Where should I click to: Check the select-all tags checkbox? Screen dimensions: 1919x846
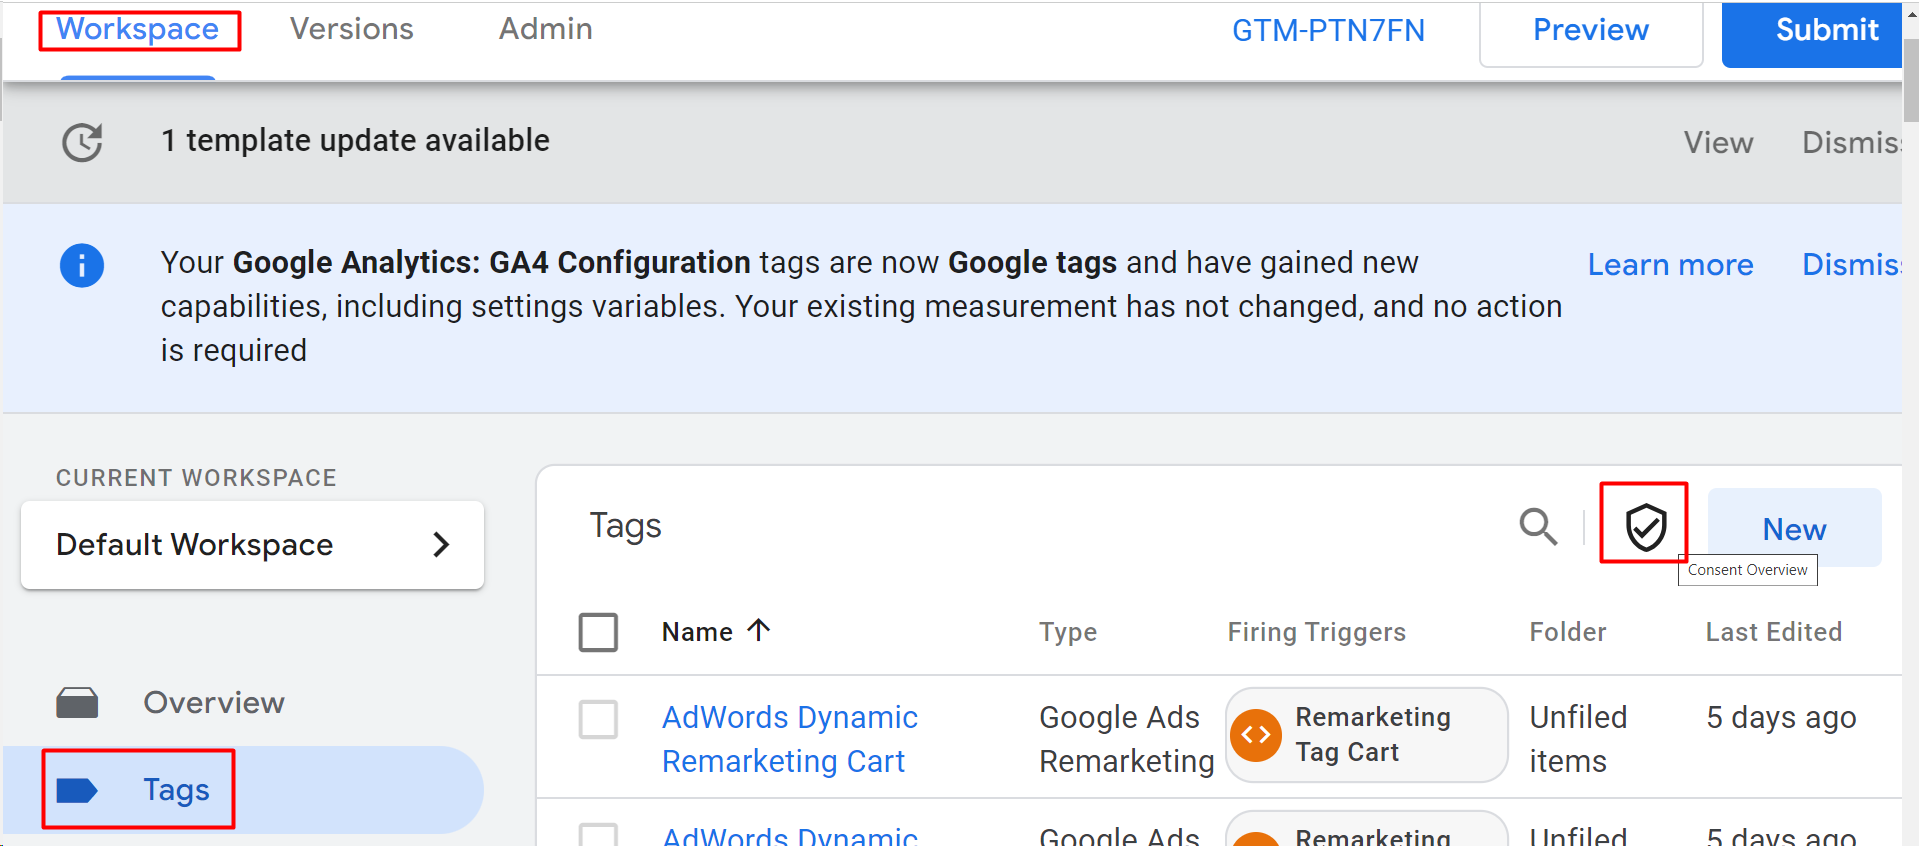[598, 632]
